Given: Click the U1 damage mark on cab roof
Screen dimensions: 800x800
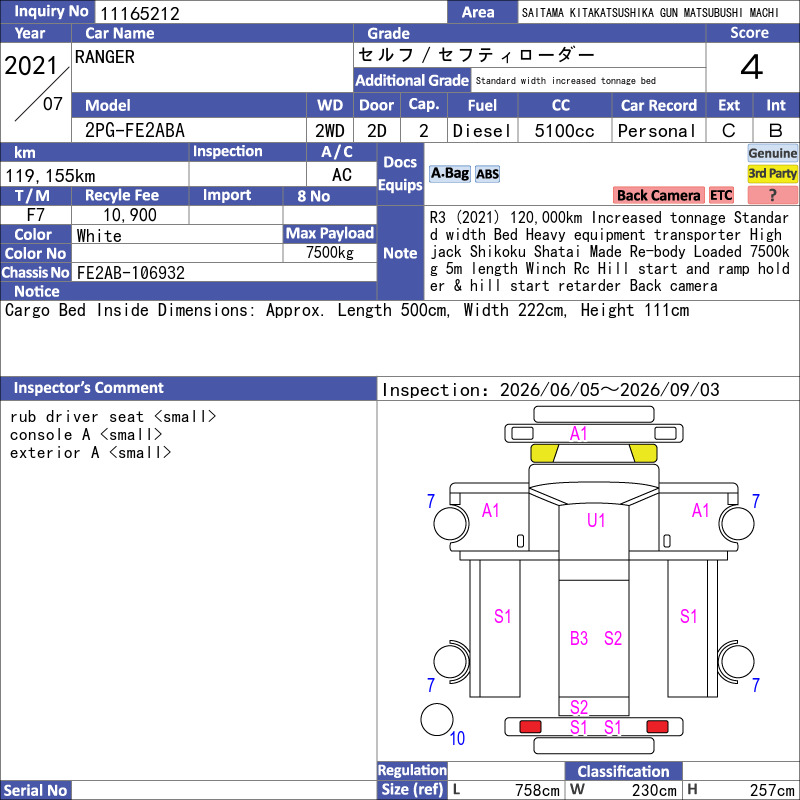Looking at the screenshot, I should [596, 520].
